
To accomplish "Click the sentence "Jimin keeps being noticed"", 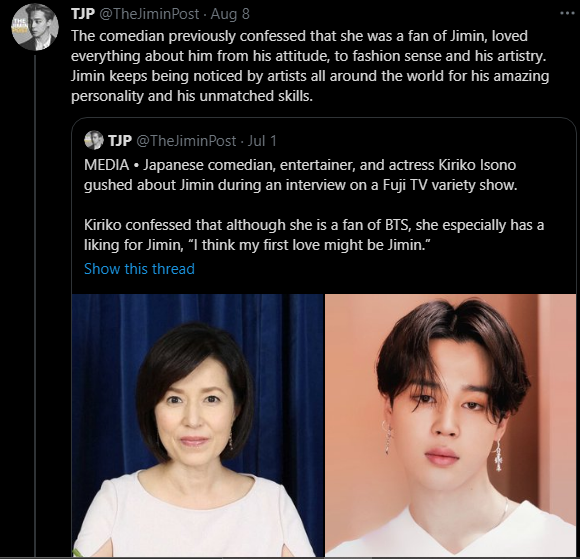I will [x=310, y=86].
